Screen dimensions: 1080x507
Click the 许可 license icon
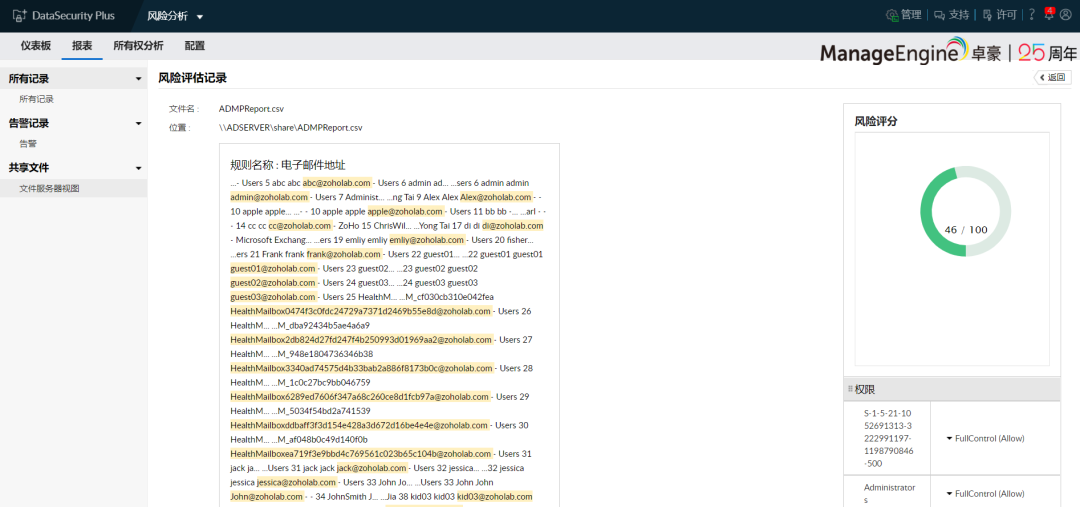coord(987,15)
